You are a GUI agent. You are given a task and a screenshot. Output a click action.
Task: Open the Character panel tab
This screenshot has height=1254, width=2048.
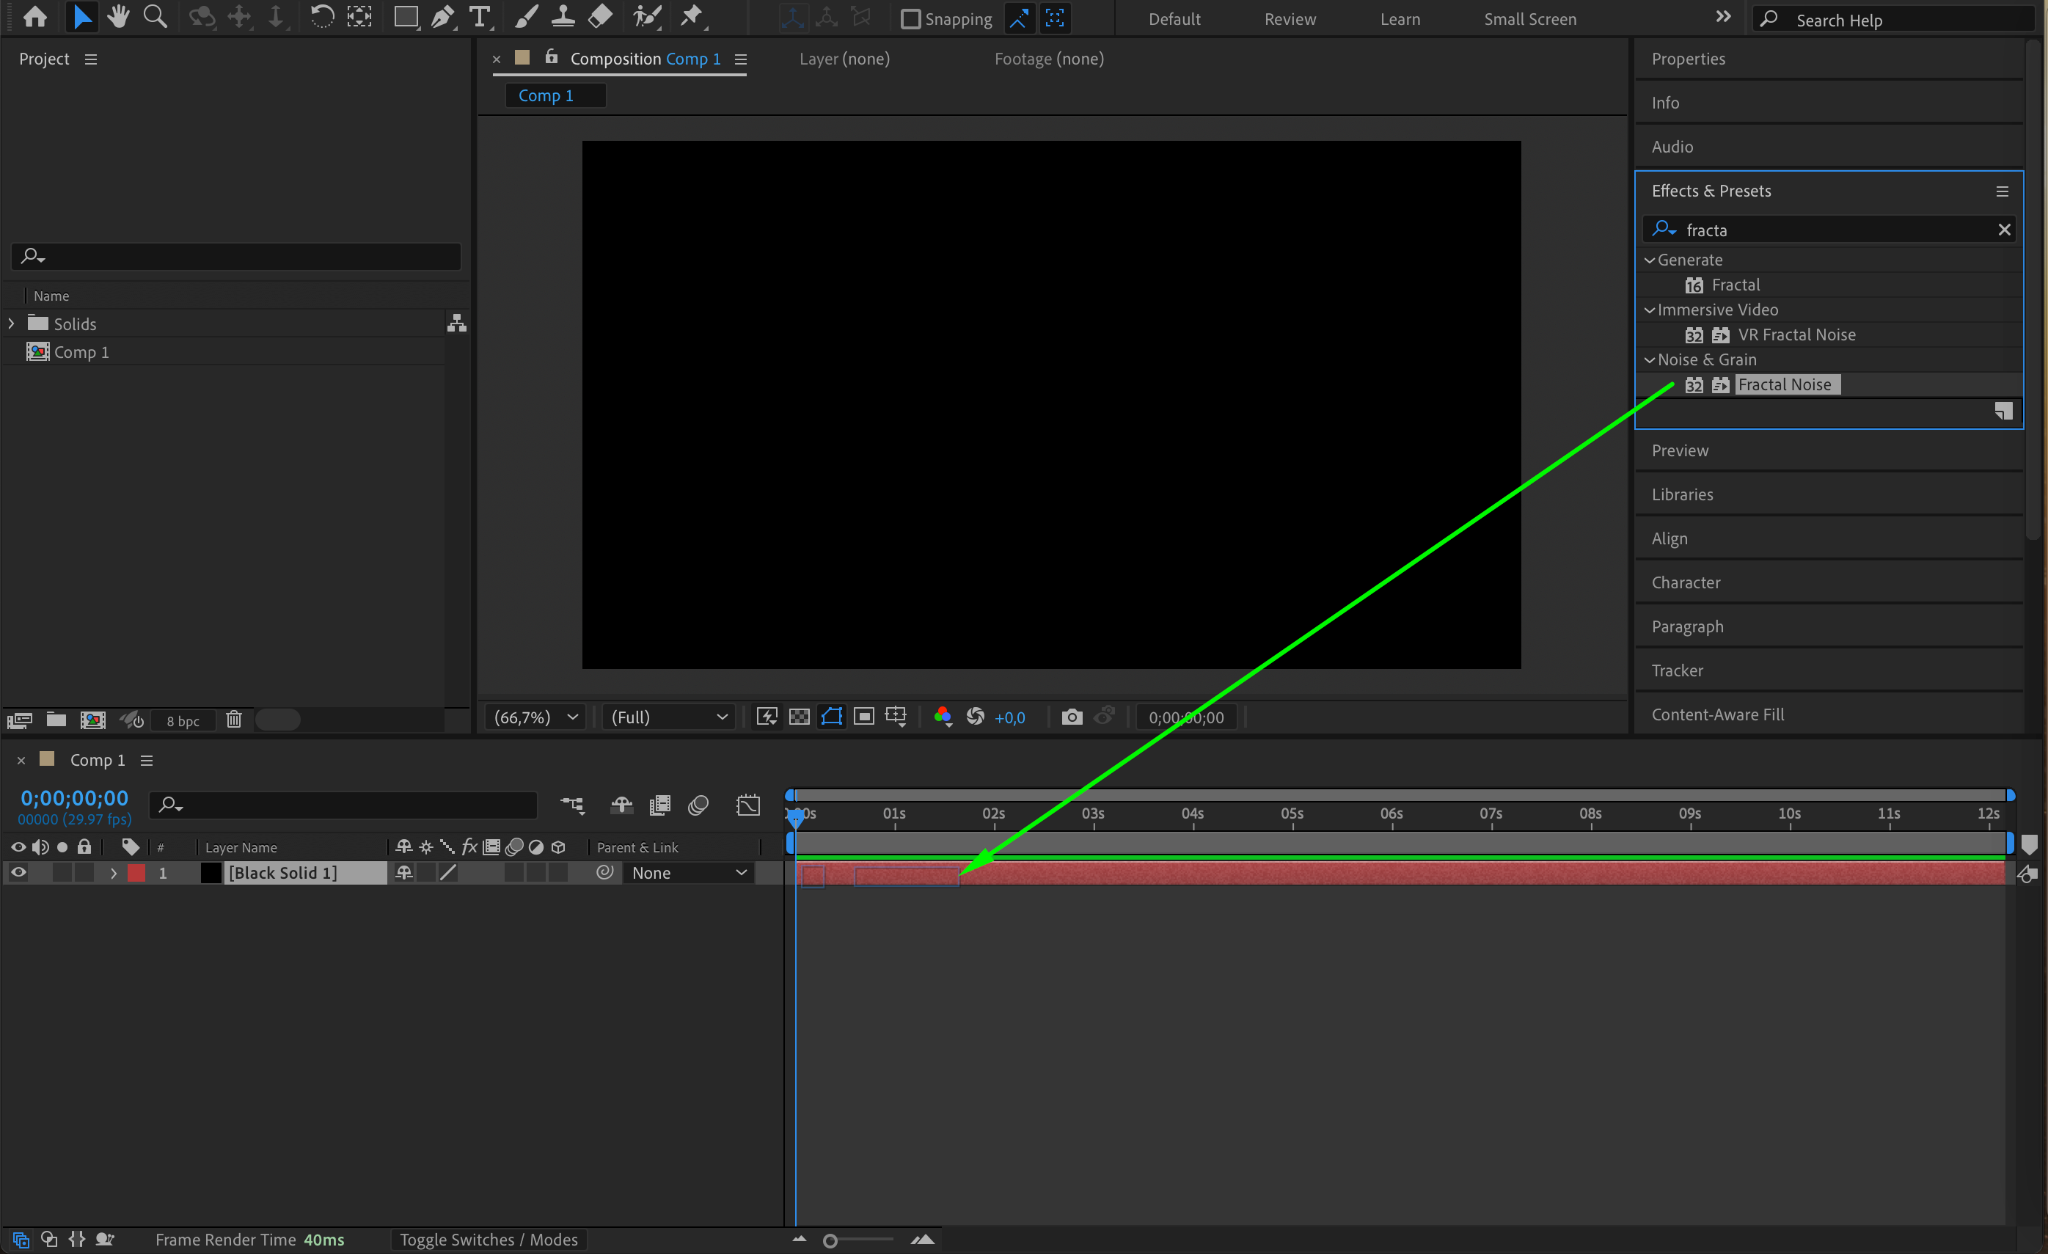pyautogui.click(x=1686, y=582)
